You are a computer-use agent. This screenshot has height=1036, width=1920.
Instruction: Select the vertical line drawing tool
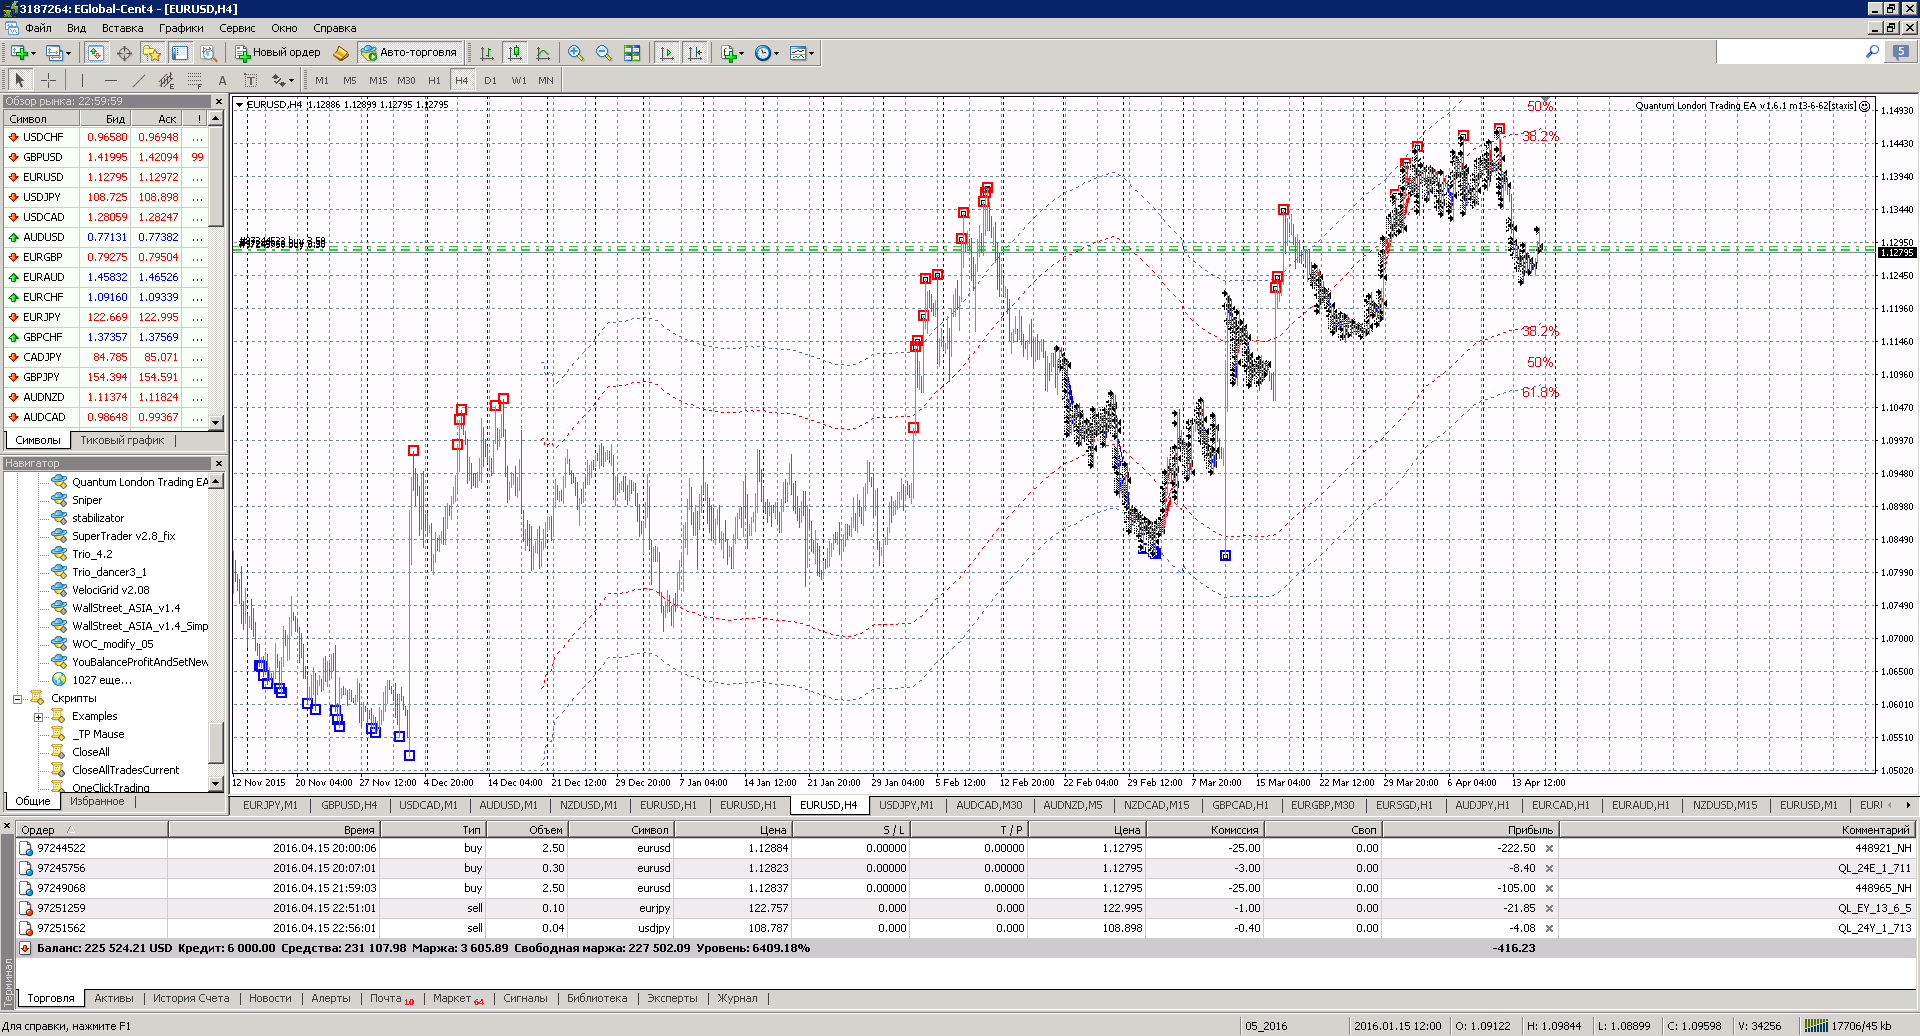(82, 80)
